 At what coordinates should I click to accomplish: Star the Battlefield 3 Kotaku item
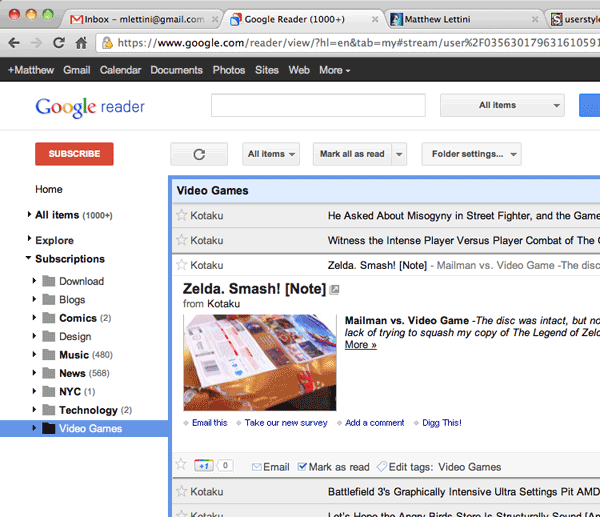(181, 491)
